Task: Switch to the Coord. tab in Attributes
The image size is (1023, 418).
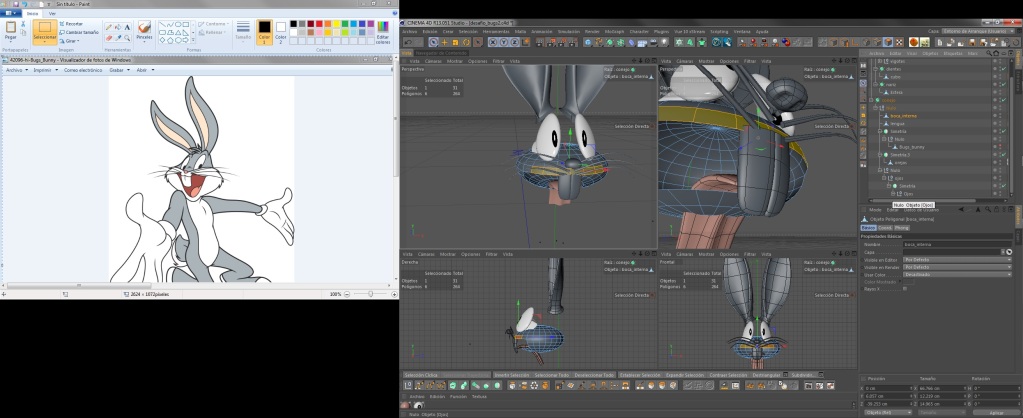Action: (885, 228)
